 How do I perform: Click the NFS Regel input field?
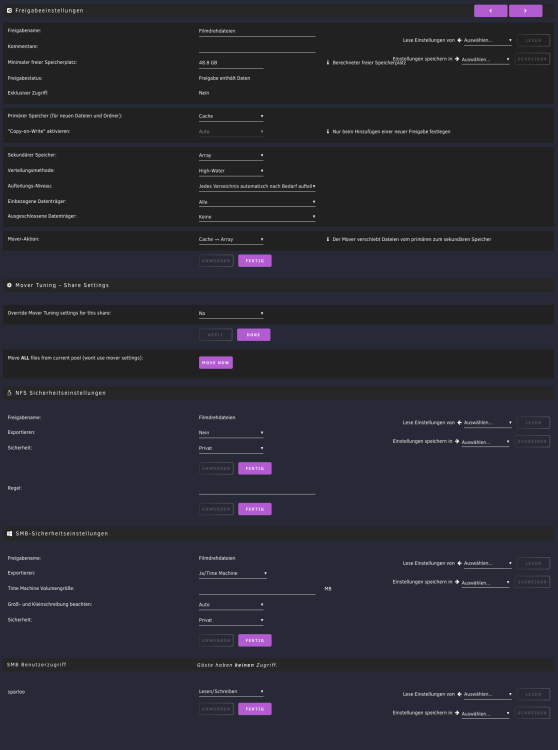pyautogui.click(x=257, y=489)
